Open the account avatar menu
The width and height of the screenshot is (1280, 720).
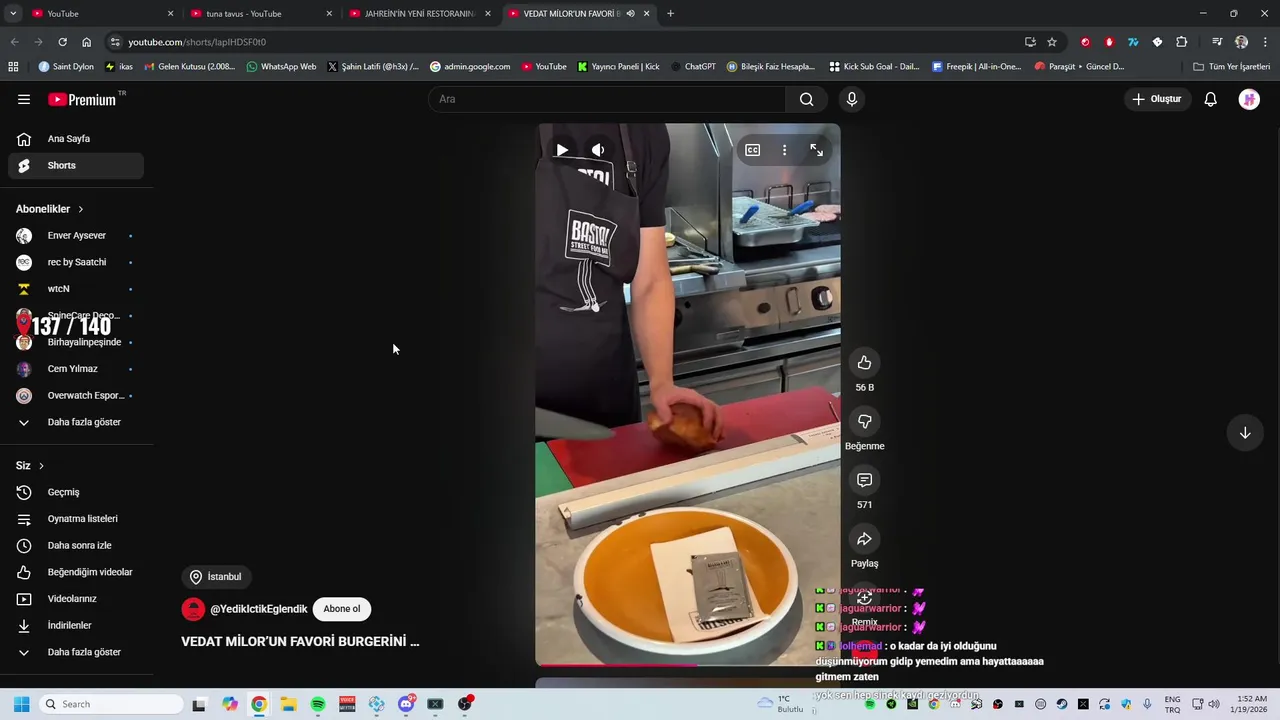1249,99
